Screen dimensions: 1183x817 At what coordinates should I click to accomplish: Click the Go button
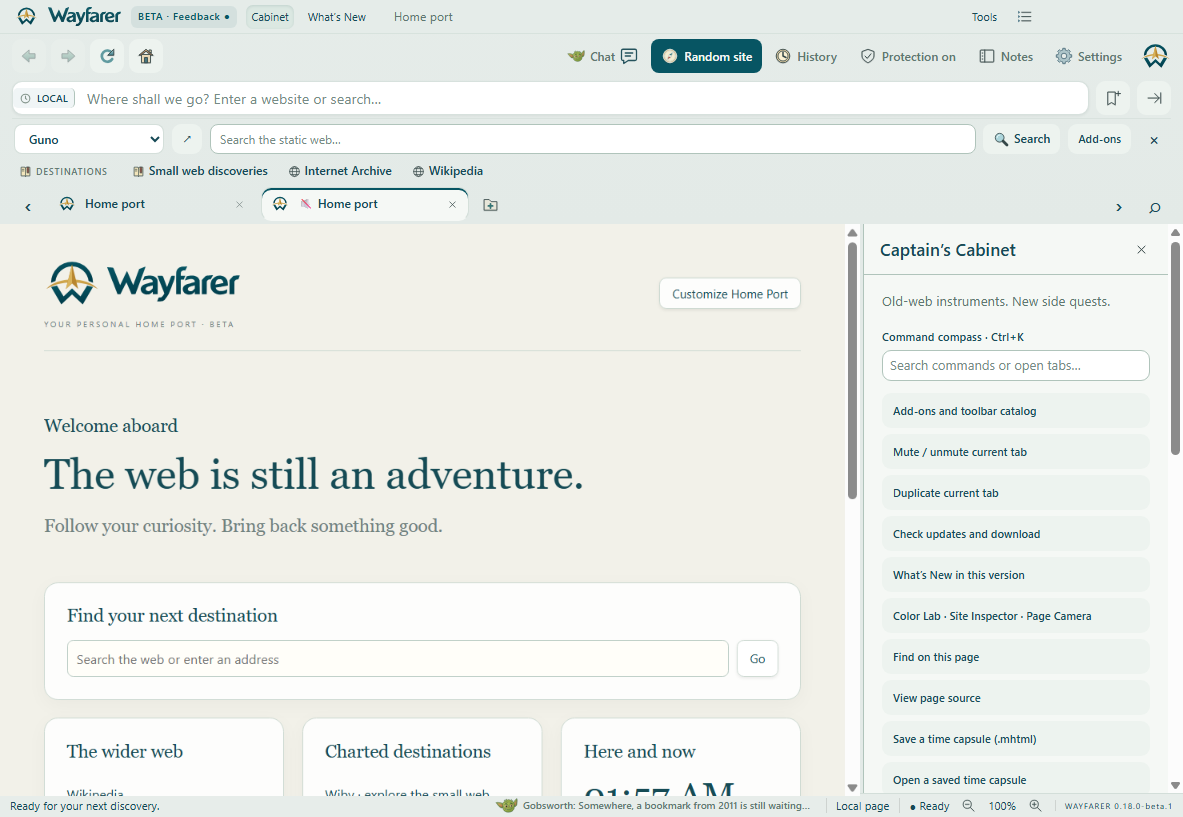tap(757, 659)
